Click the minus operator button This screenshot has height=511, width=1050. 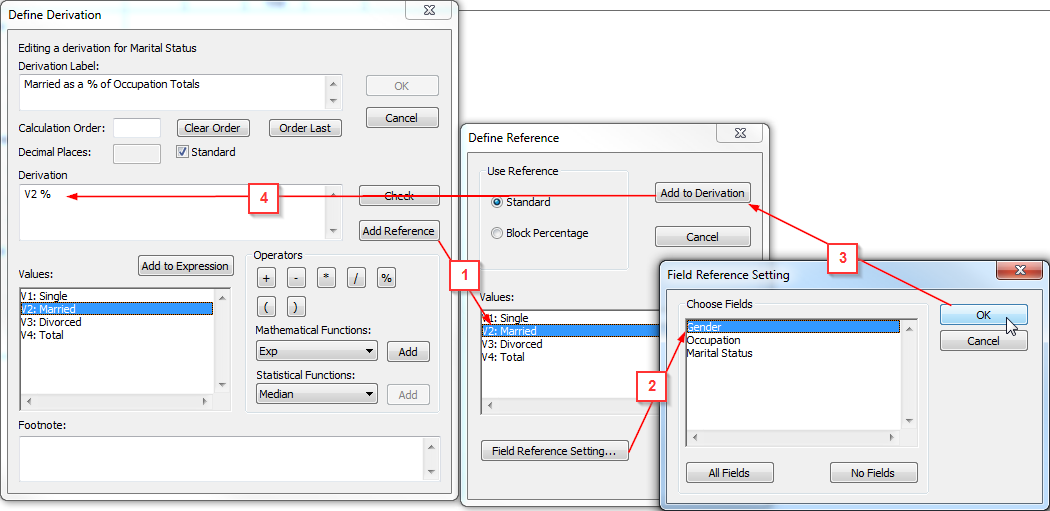coord(296,278)
